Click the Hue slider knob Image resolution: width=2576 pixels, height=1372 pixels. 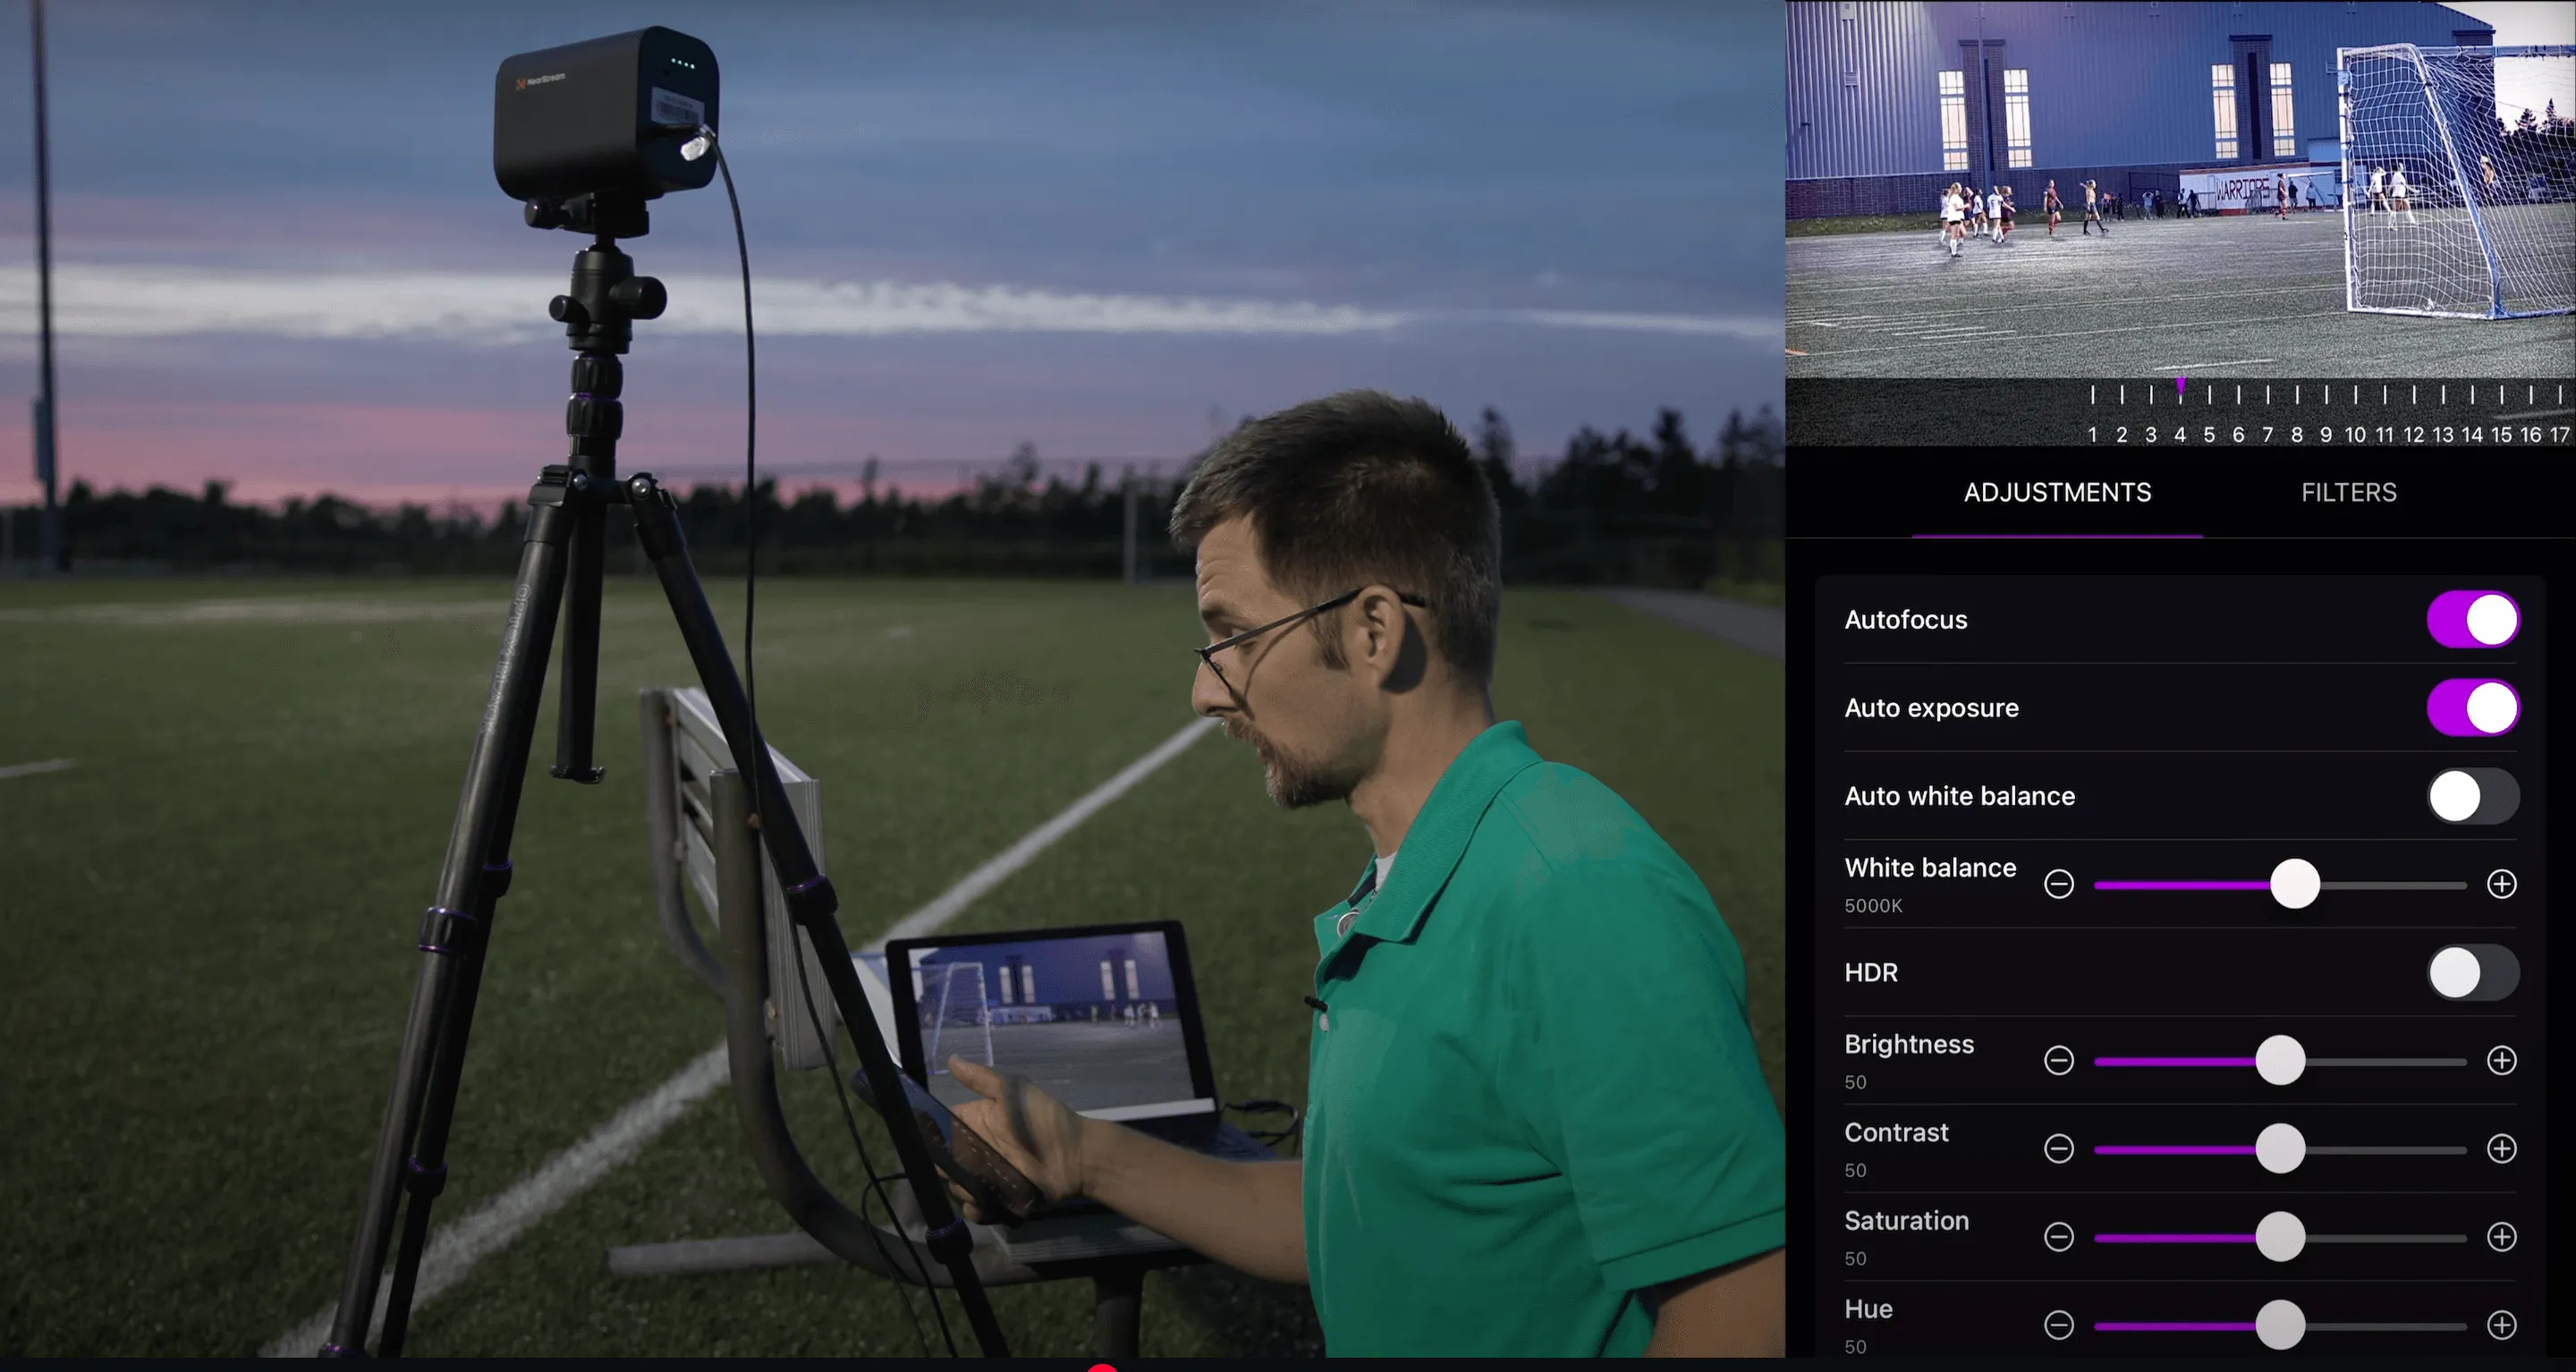coord(2280,1326)
